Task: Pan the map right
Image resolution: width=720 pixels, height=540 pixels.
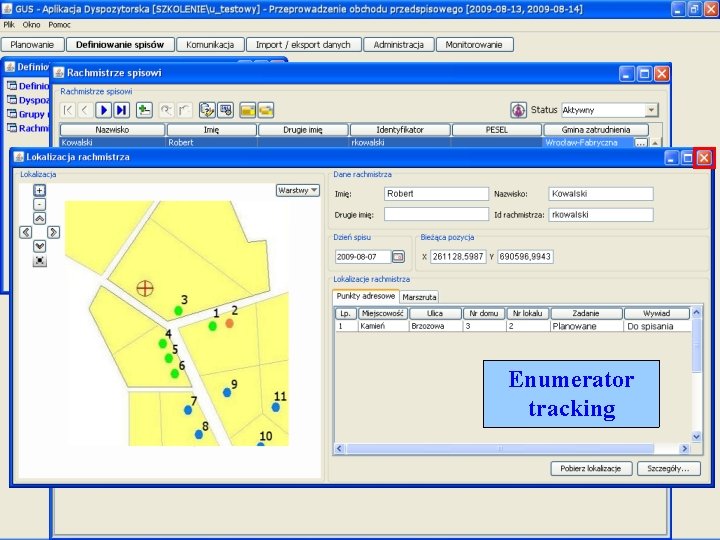Action: click(x=54, y=232)
